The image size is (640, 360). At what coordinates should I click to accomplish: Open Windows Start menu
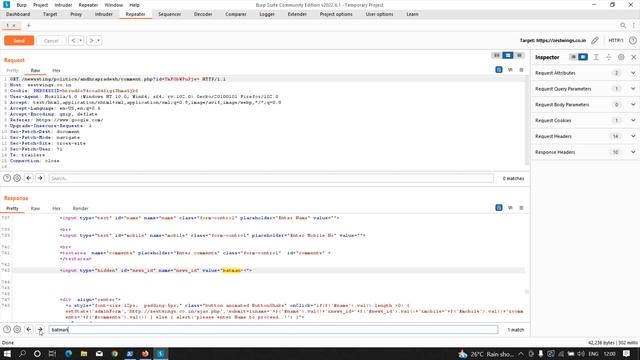(7, 354)
